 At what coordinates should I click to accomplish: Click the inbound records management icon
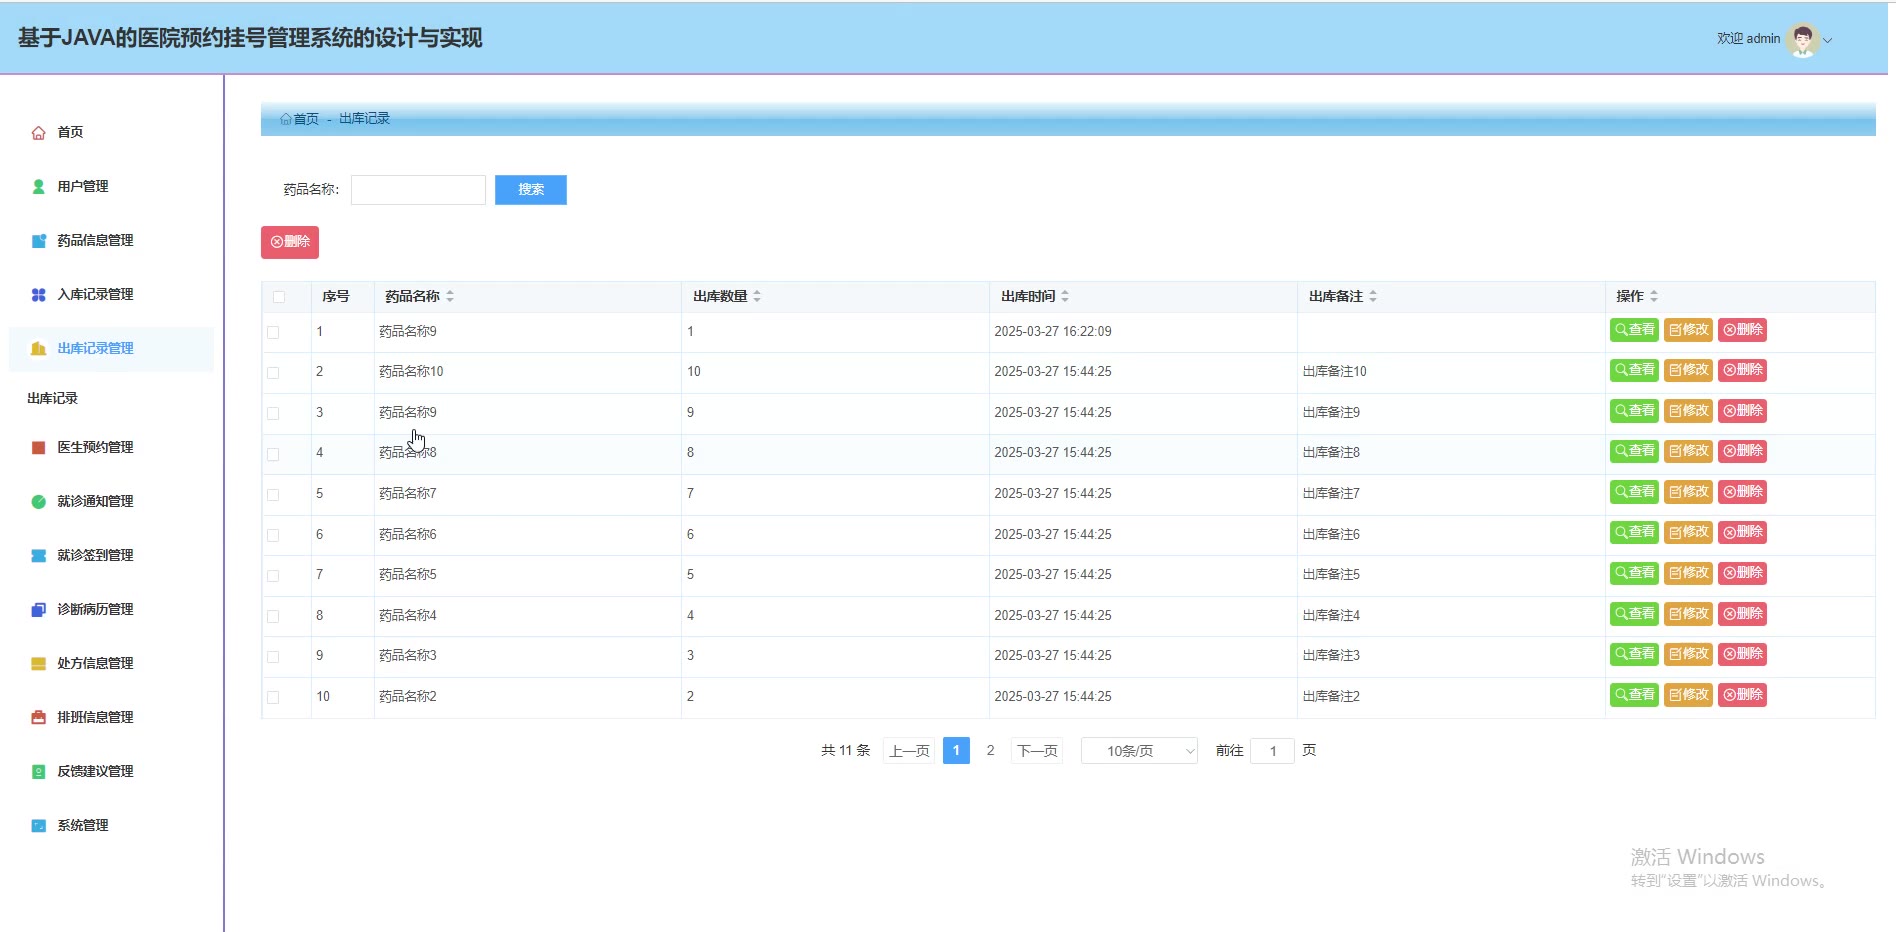click(38, 295)
